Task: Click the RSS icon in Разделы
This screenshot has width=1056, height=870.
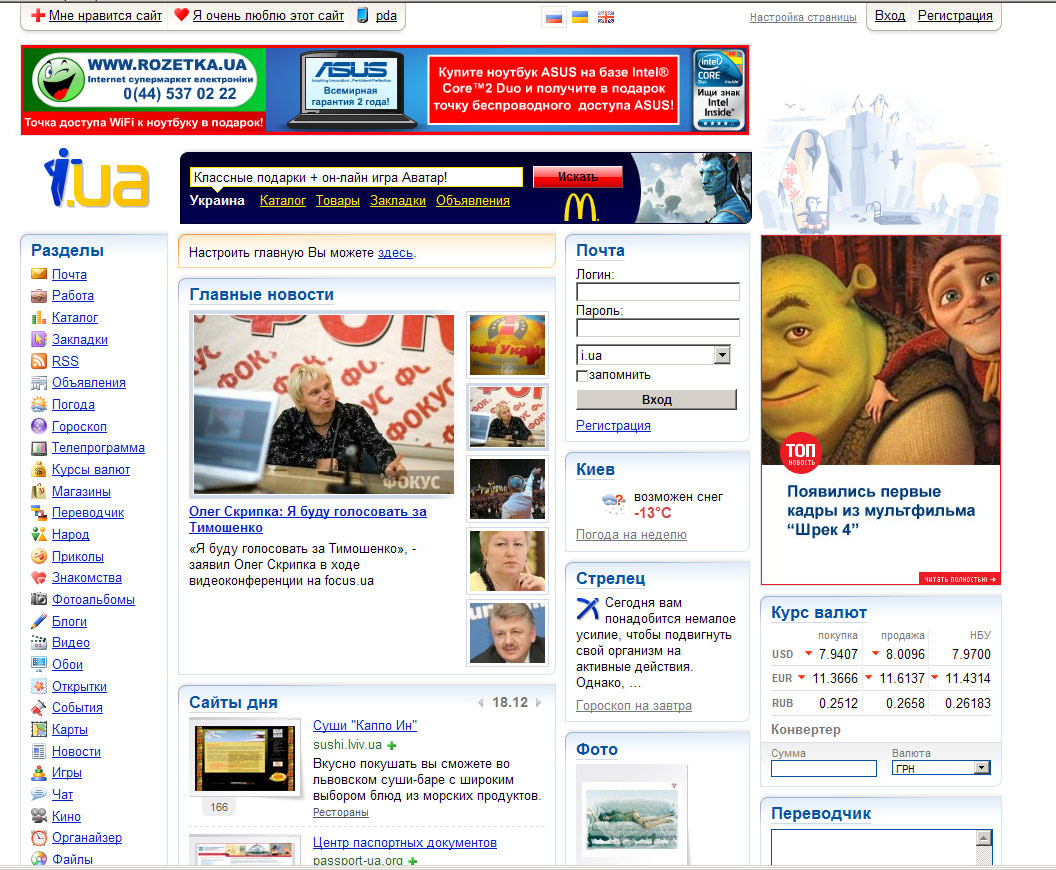Action: tap(39, 361)
